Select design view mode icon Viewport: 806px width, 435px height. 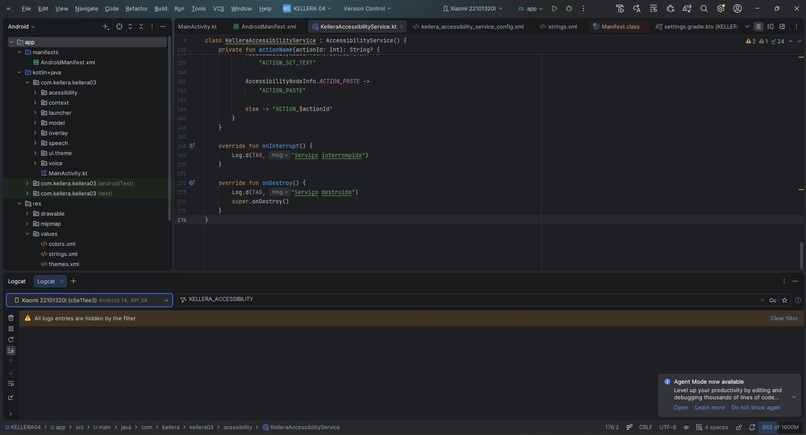click(x=782, y=27)
